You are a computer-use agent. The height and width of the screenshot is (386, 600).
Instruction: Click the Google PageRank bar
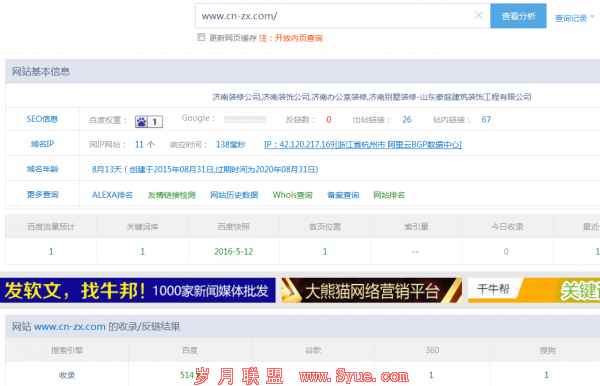coord(245,120)
